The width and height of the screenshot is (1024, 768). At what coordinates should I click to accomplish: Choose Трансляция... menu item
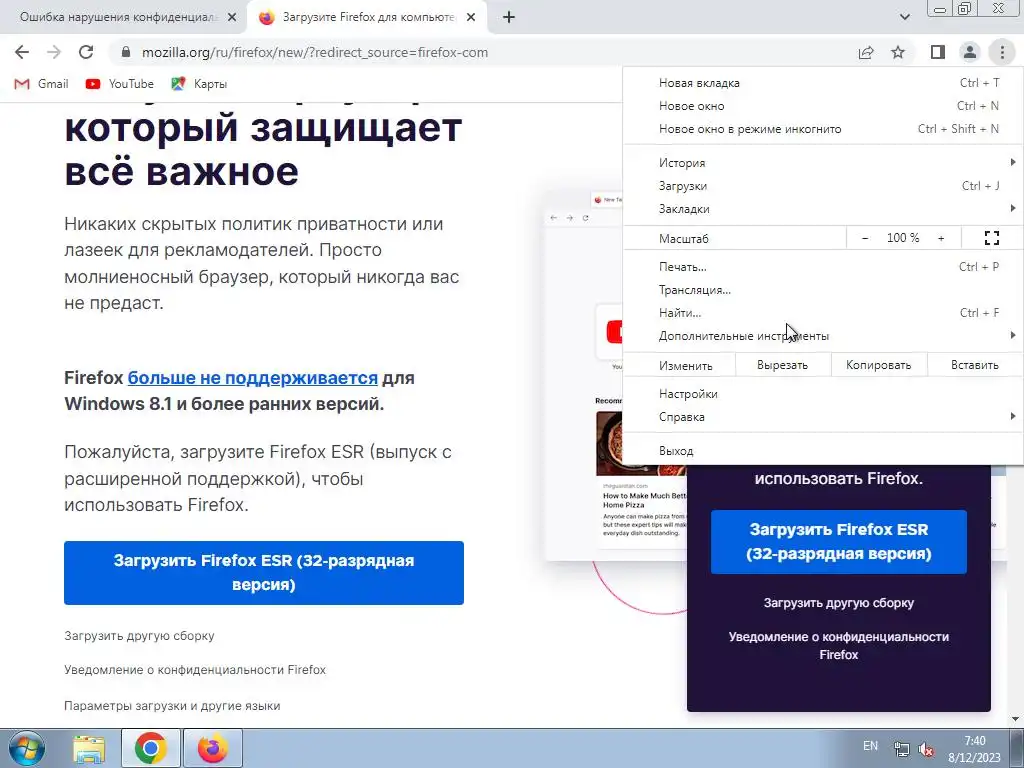(x=823, y=290)
